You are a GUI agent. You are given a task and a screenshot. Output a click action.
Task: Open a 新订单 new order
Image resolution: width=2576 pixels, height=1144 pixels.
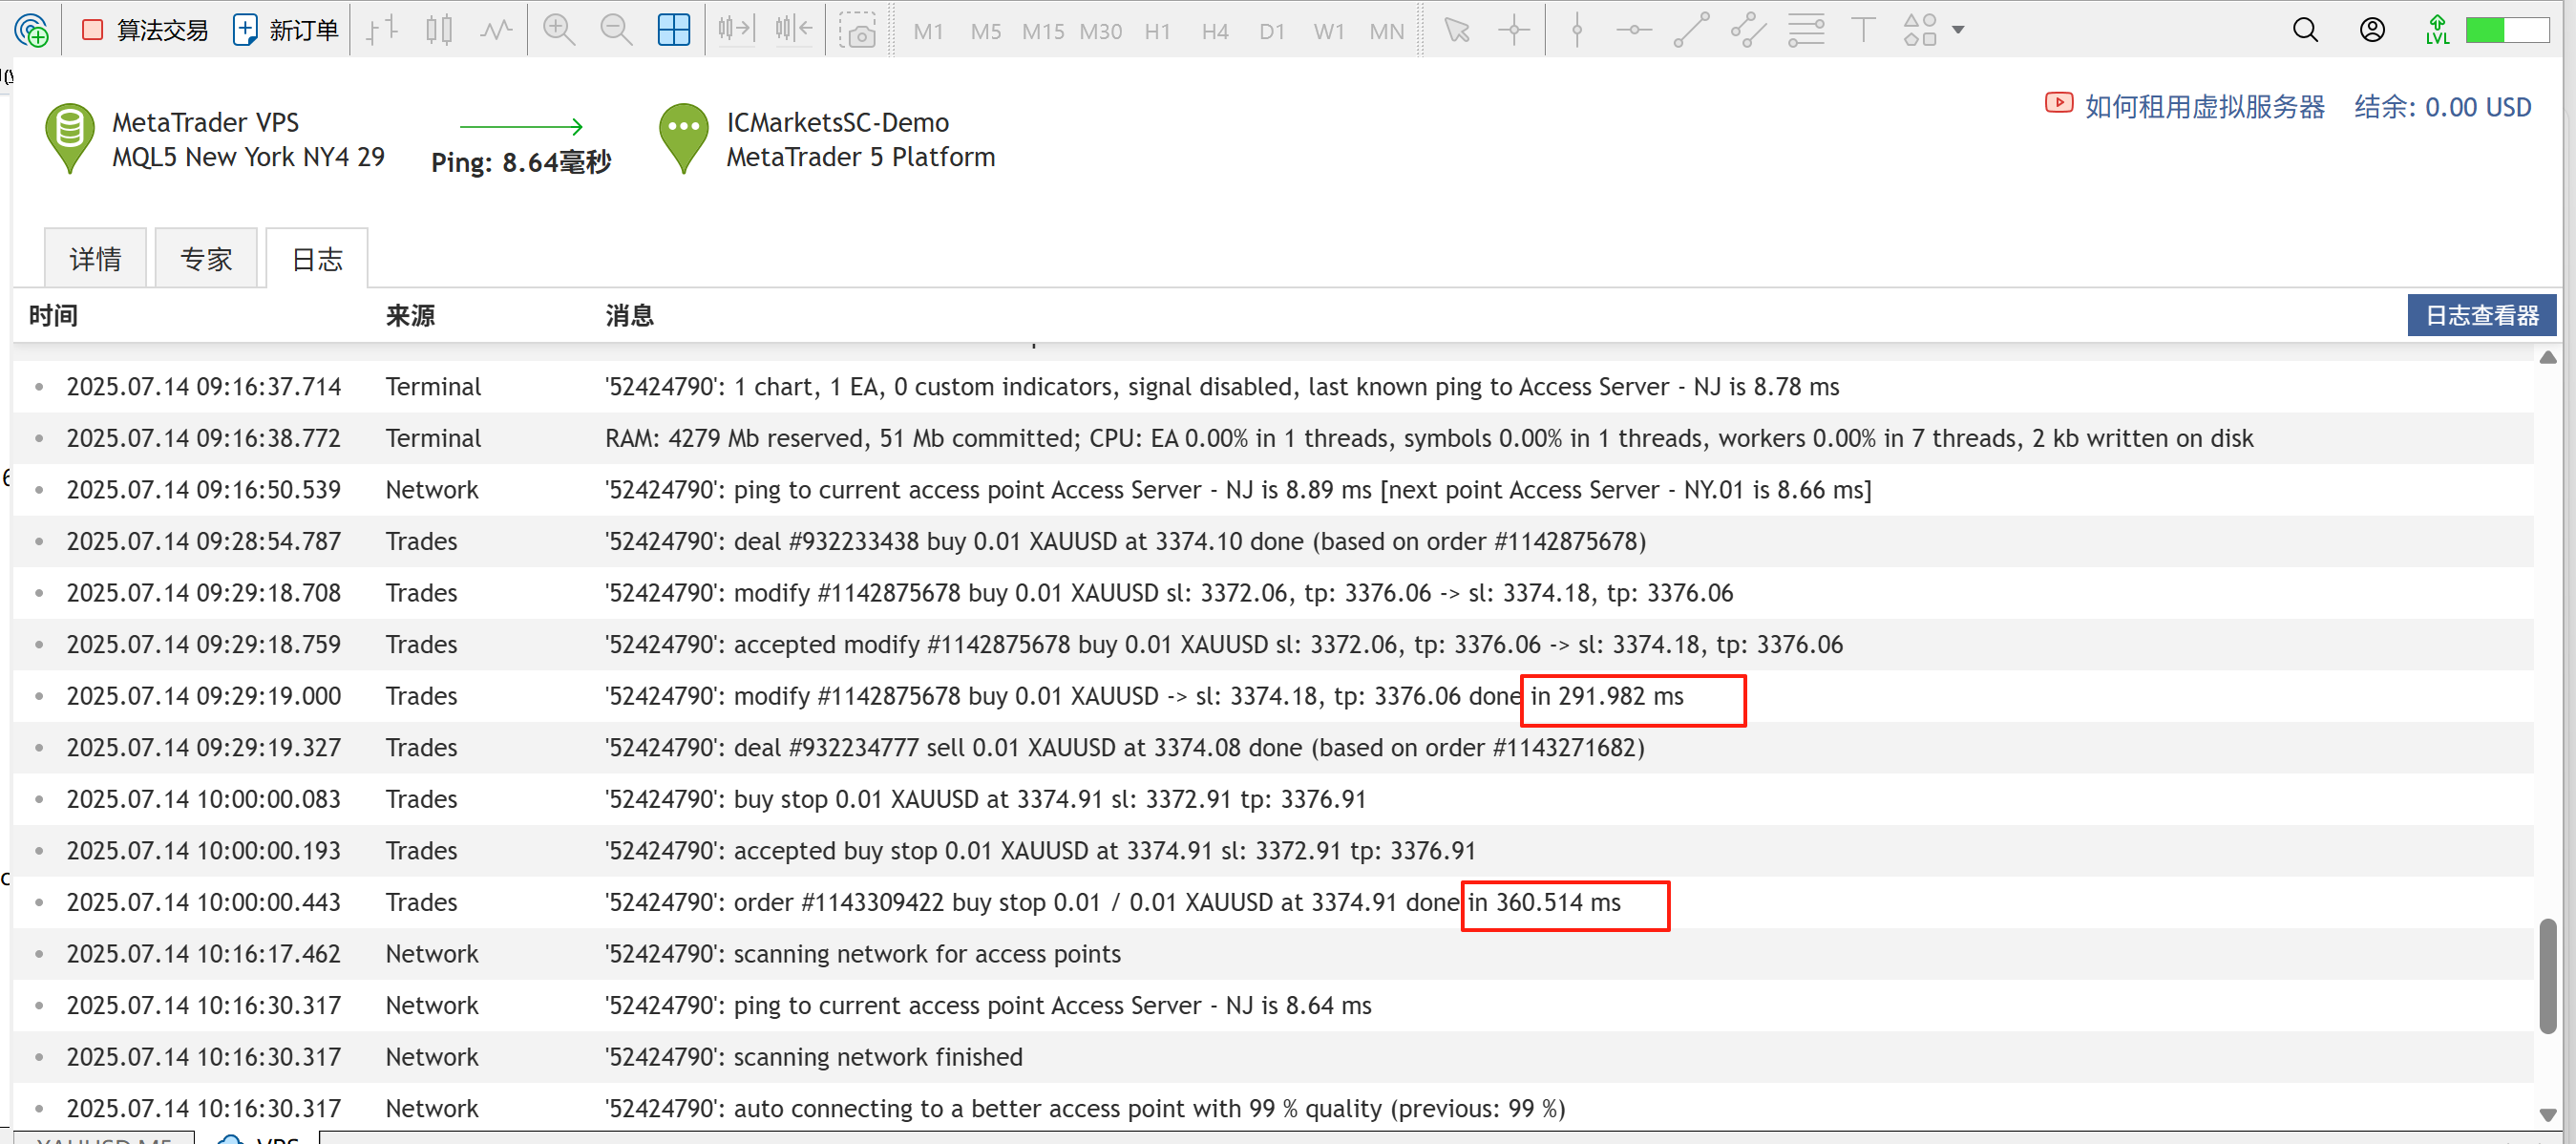285,30
